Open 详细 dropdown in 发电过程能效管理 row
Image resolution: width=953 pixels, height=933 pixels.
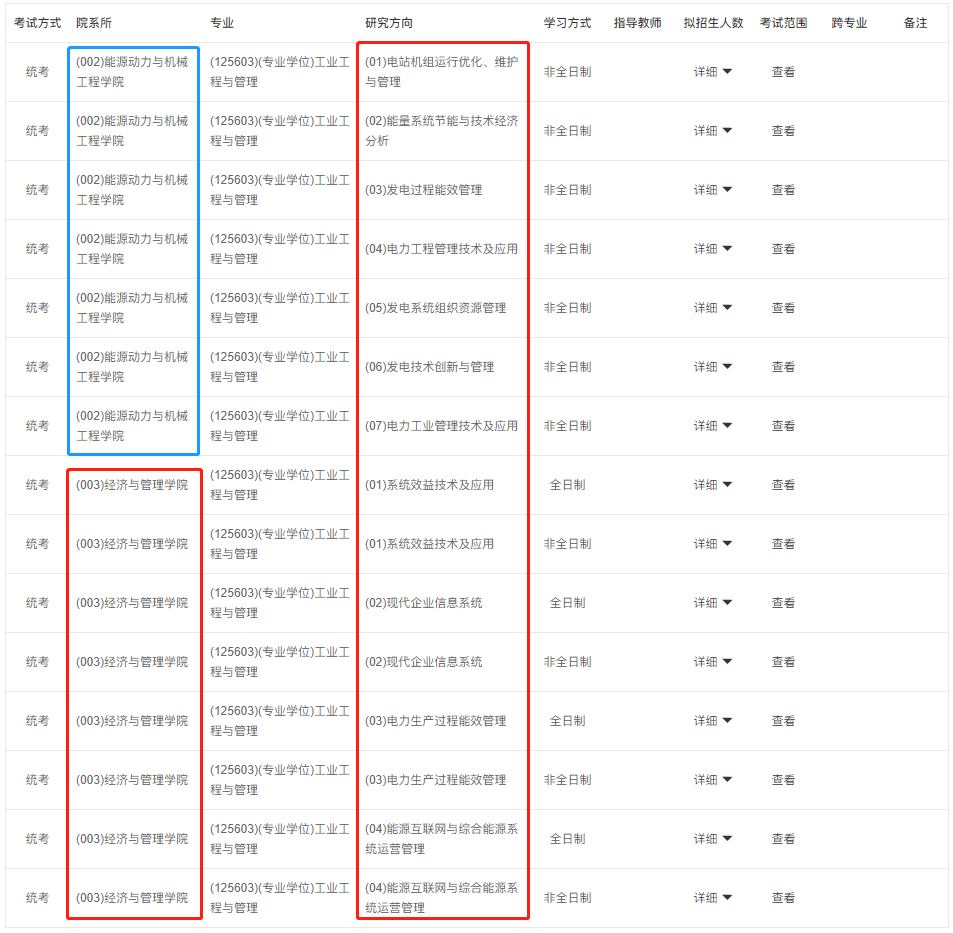click(713, 190)
